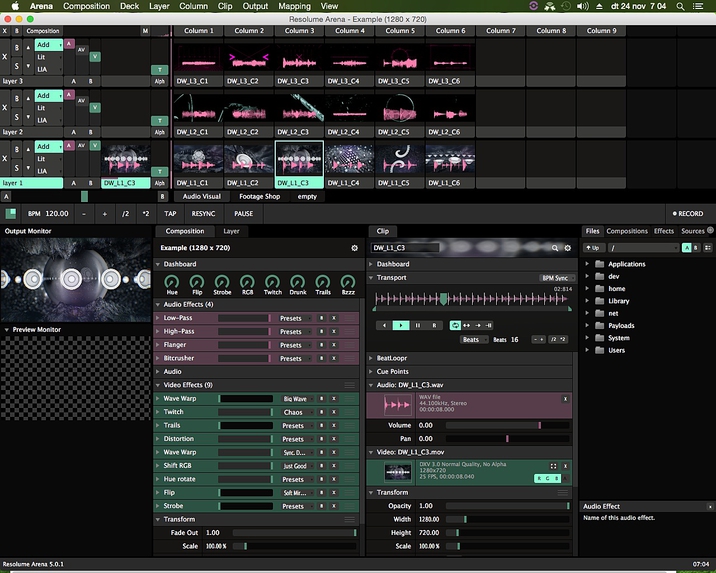Click the loop playback mode icon
This screenshot has height=573, width=716.
click(x=456, y=325)
